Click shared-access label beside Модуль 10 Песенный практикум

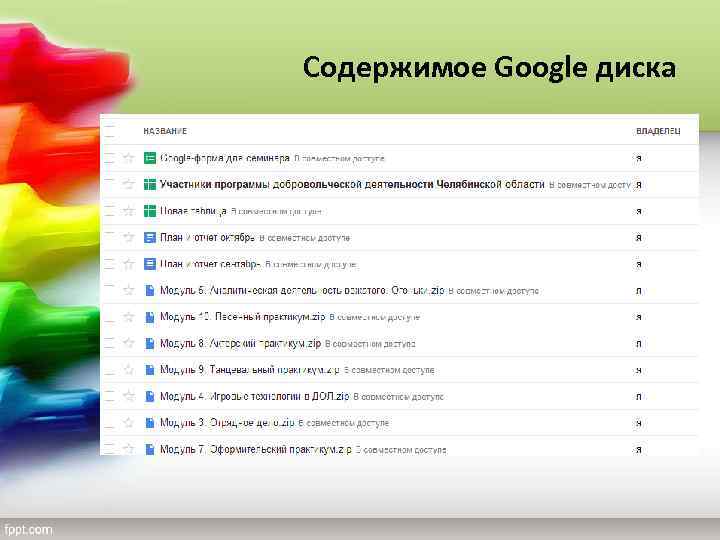(375, 317)
